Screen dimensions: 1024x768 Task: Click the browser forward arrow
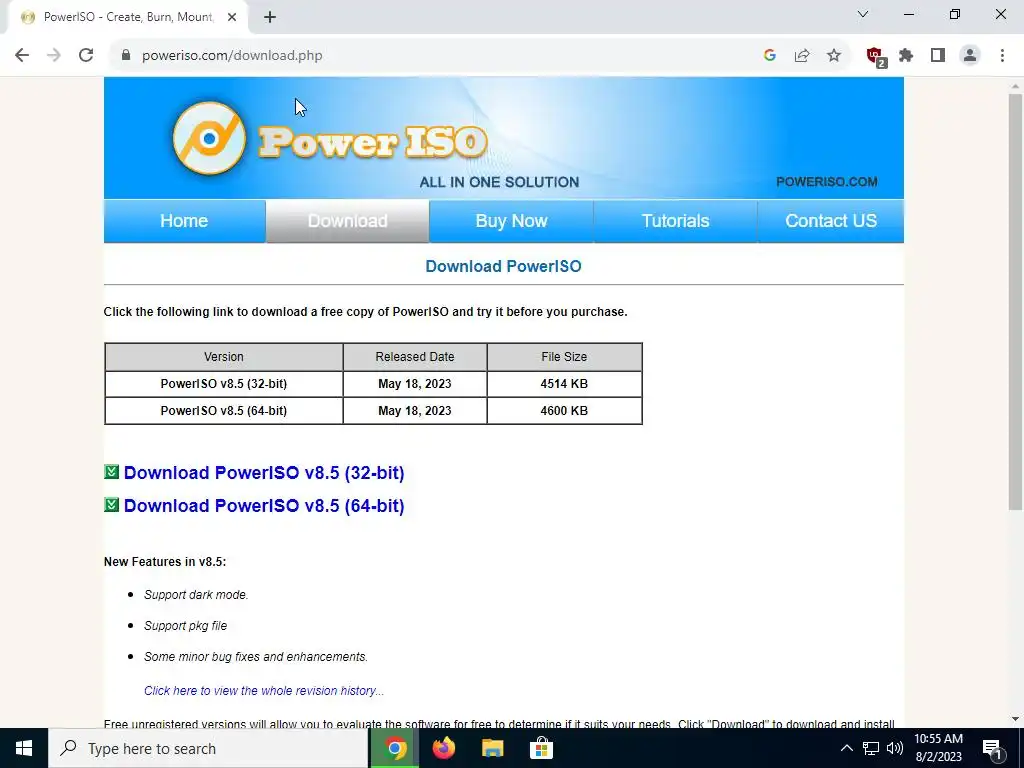click(x=54, y=56)
